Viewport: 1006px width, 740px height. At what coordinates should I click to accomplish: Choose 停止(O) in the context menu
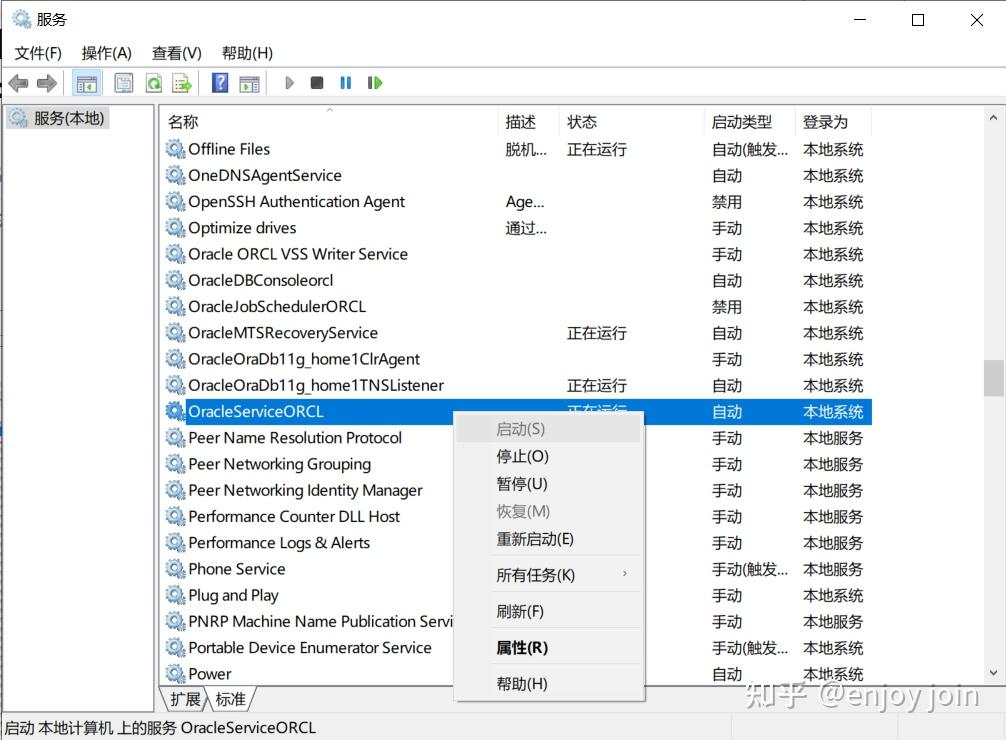click(549, 456)
